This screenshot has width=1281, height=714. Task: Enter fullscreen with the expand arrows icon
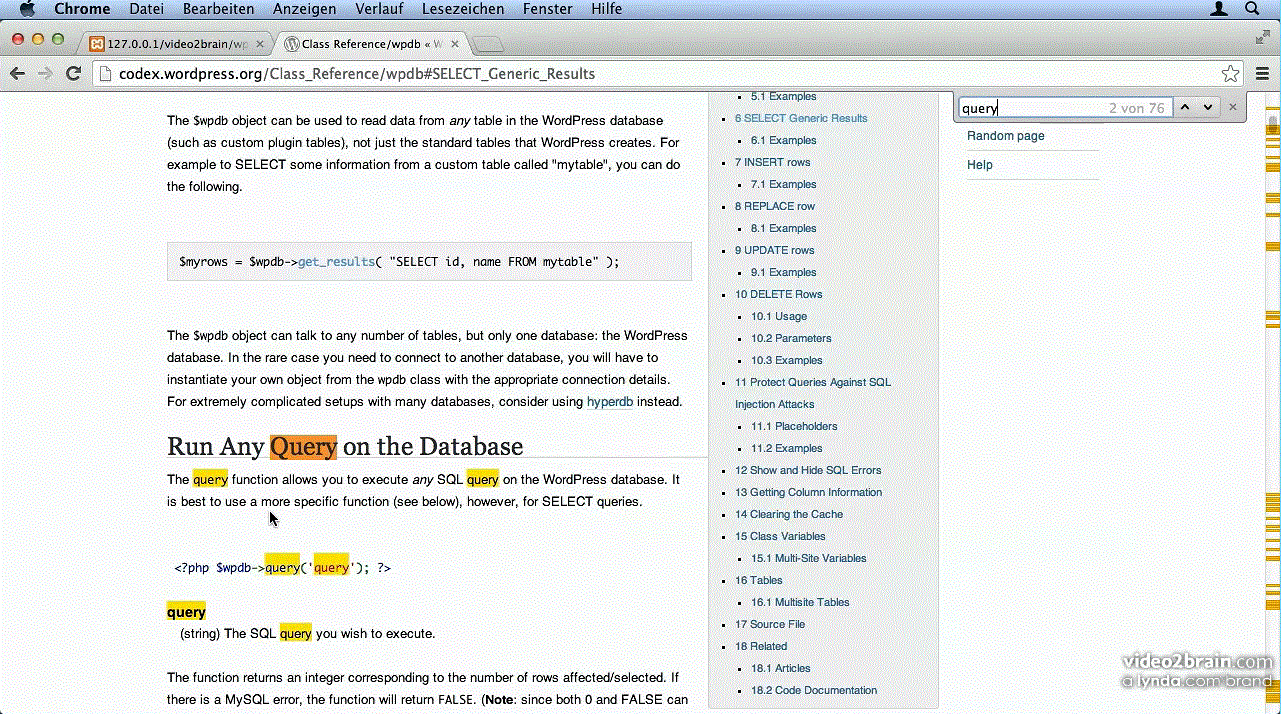1263,37
